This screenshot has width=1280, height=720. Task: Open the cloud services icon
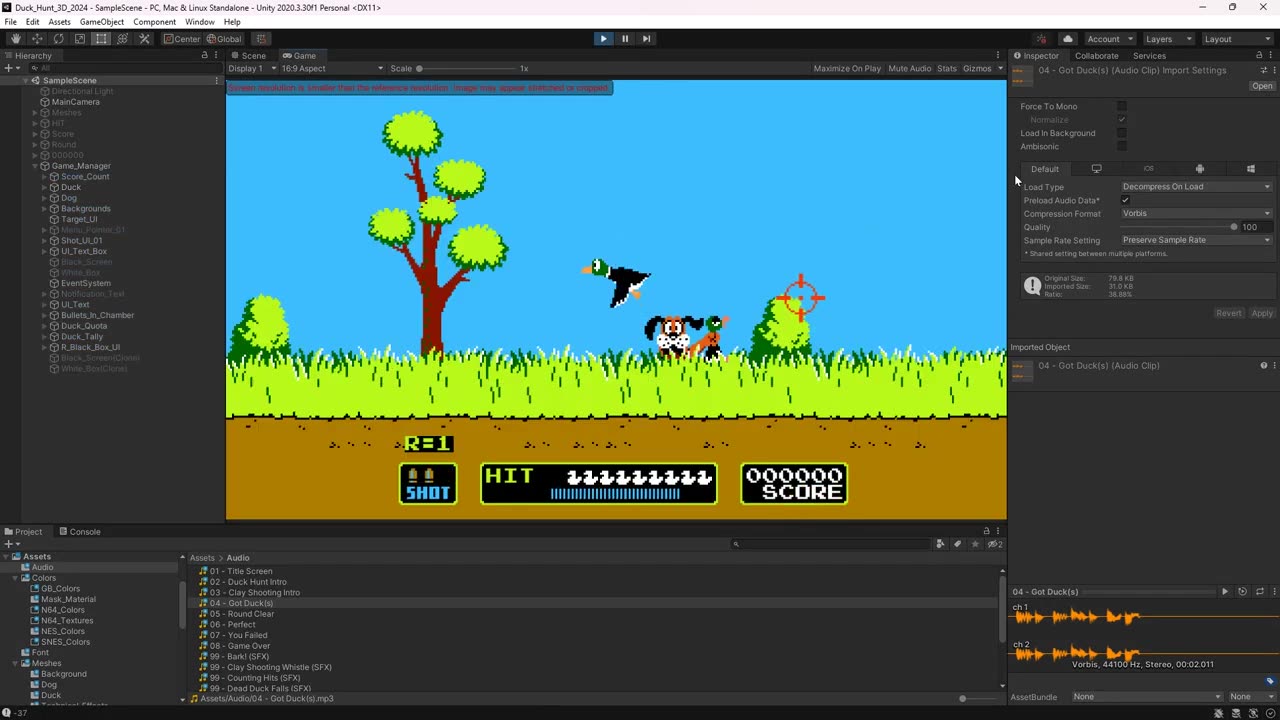tap(1068, 39)
